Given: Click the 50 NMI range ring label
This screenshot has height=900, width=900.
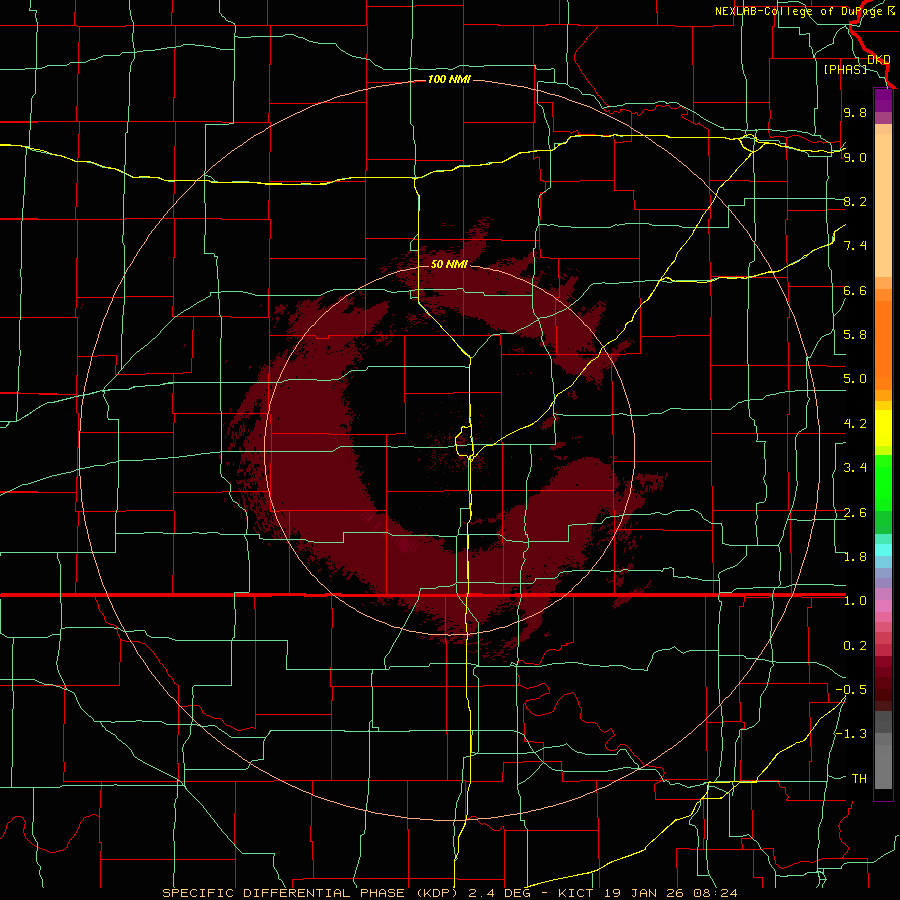Looking at the screenshot, I should coord(449,264).
